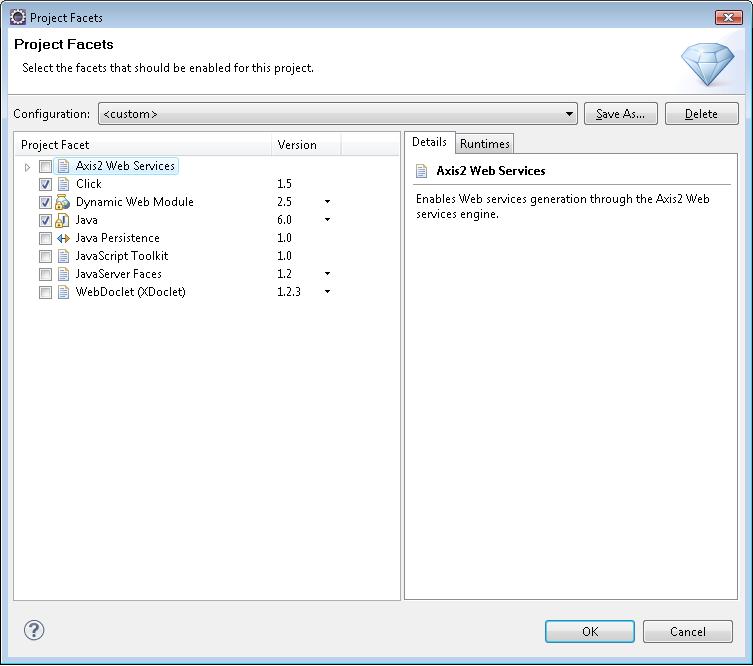Click the Delete configuration button
Screen dimensions: 753x666
[701, 114]
